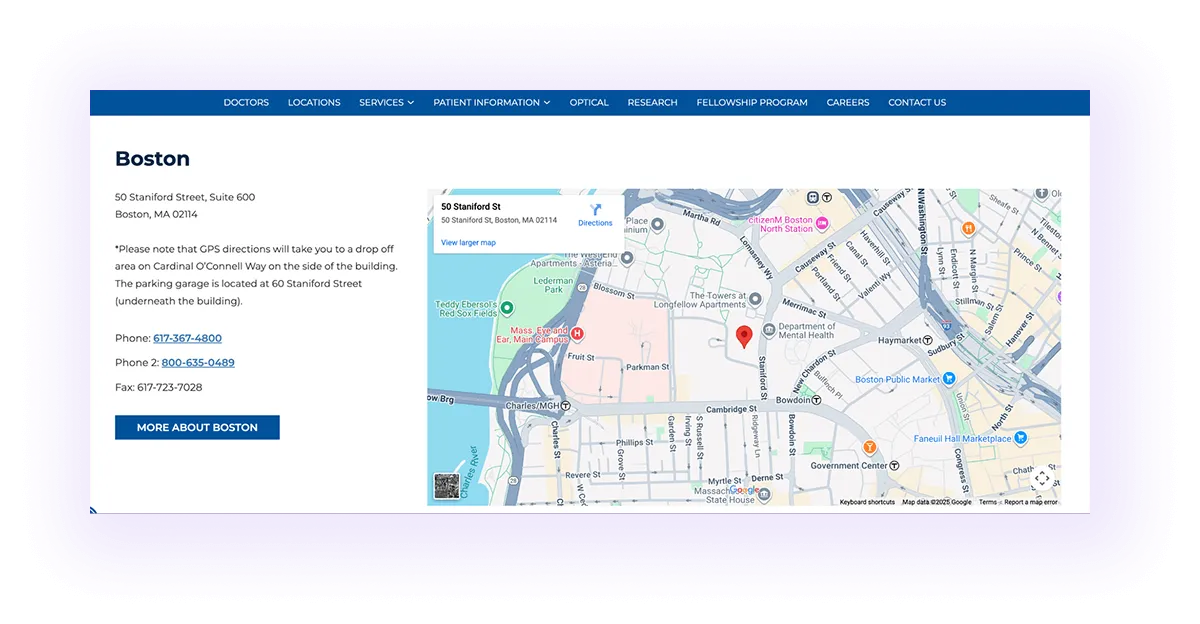Select the hospital icon at Mass Eye and Ear
1200x624 pixels.
tap(577, 334)
